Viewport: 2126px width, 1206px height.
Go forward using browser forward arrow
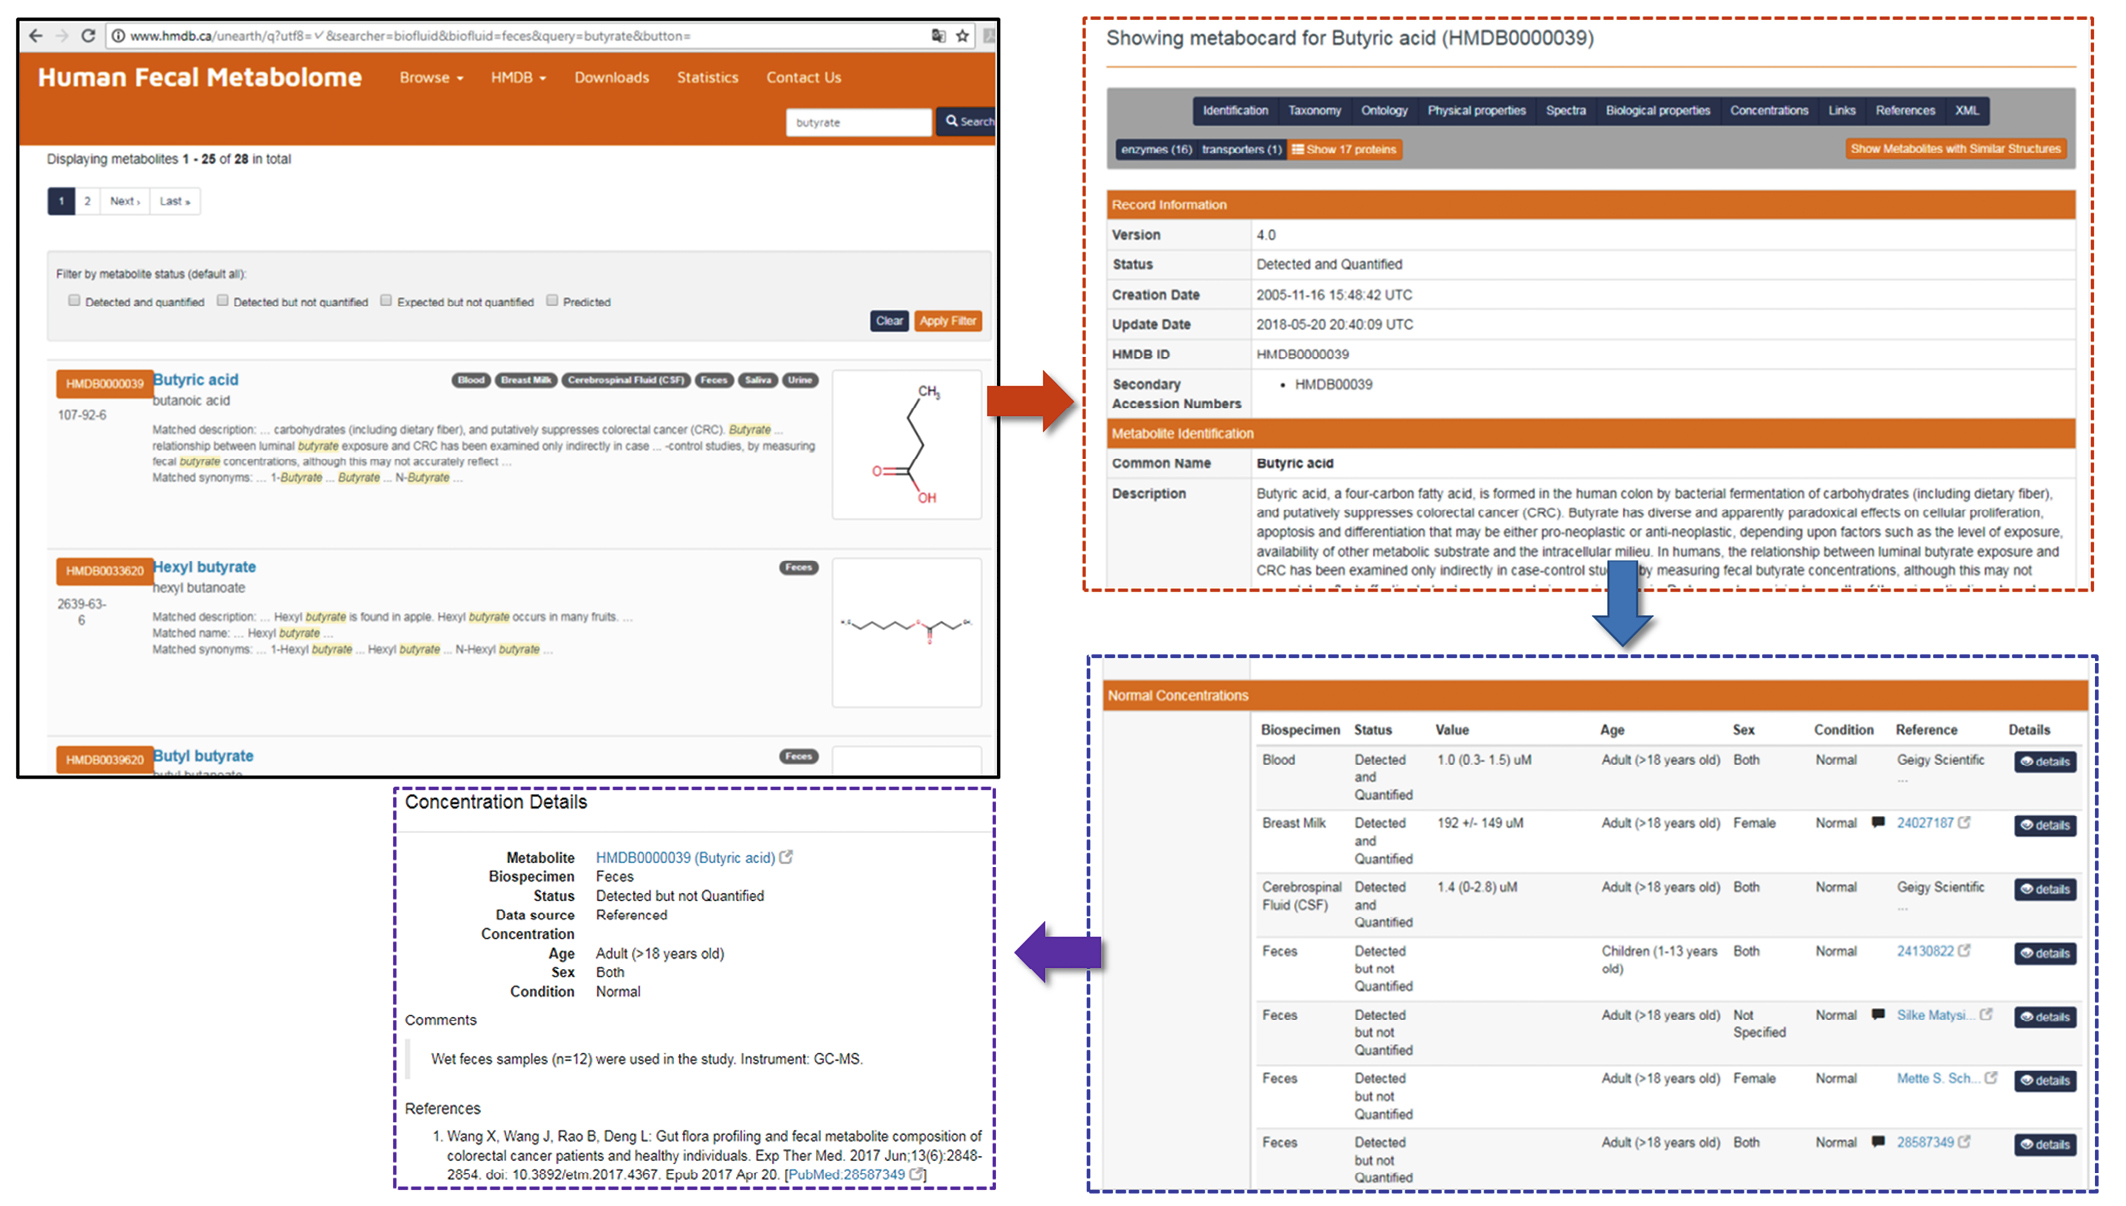62,36
